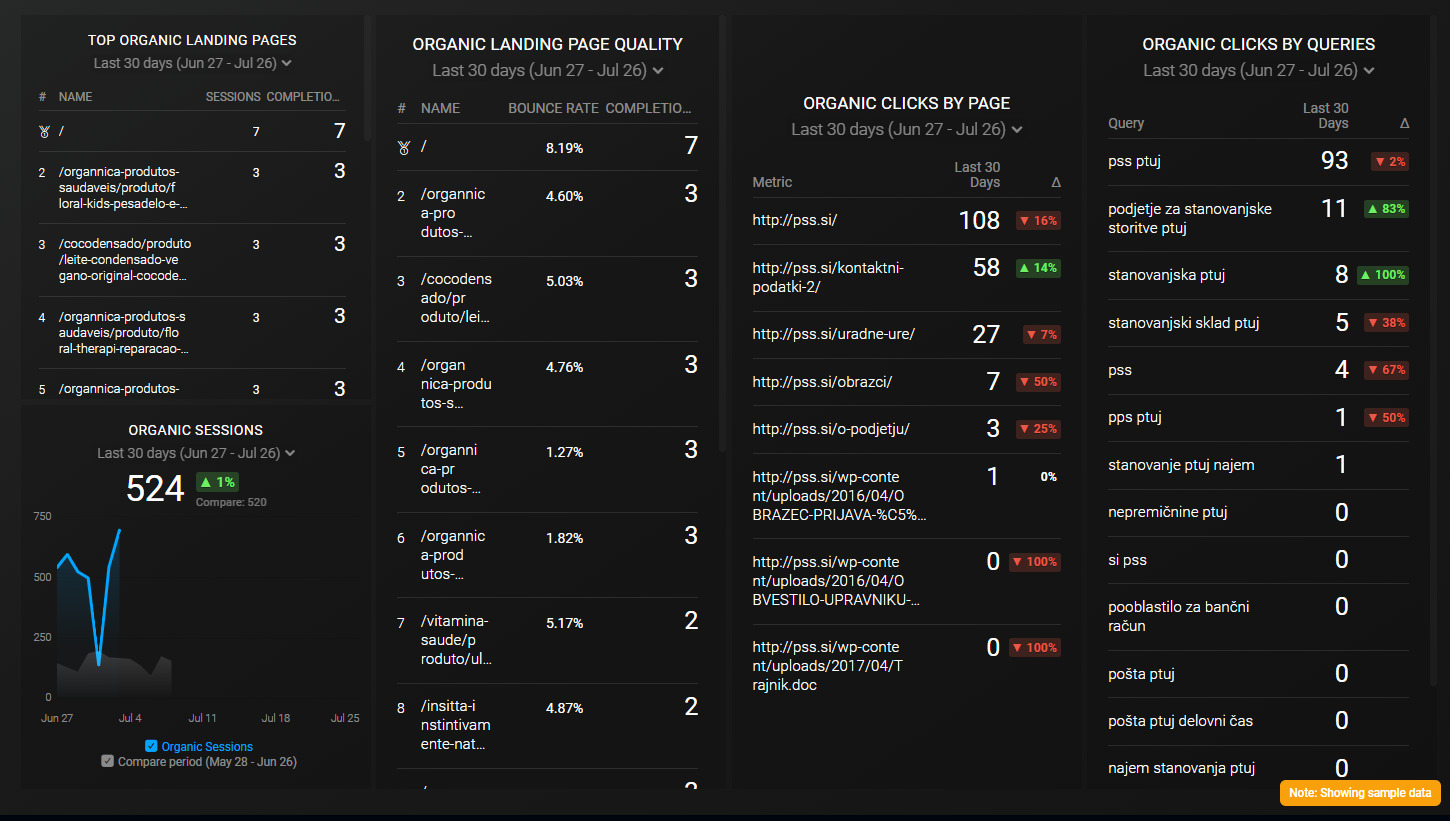Viewport: 1450px width, 821px height.
Task: Click the orange Showing sample data note
Action: click(1360, 792)
